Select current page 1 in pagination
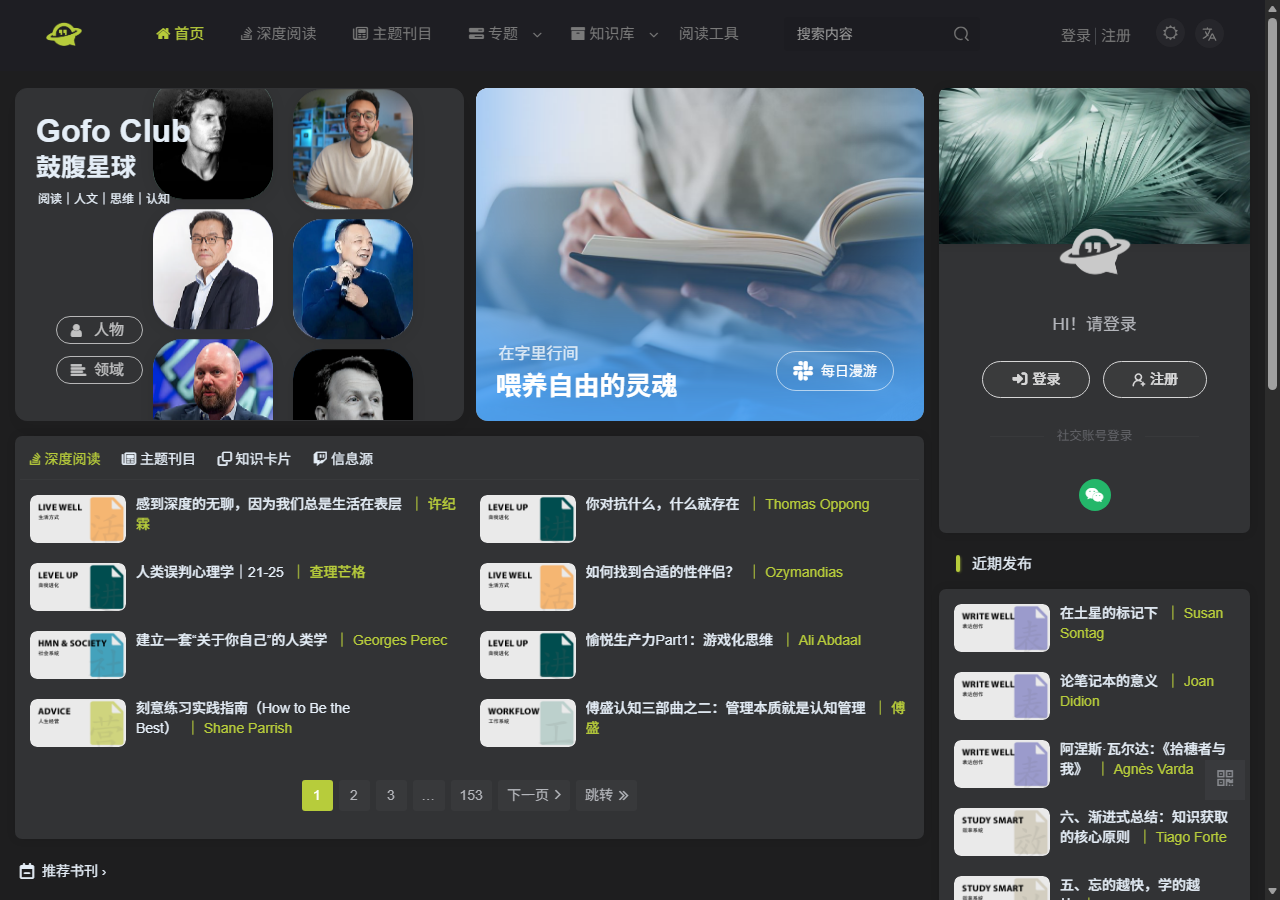 pyautogui.click(x=317, y=796)
